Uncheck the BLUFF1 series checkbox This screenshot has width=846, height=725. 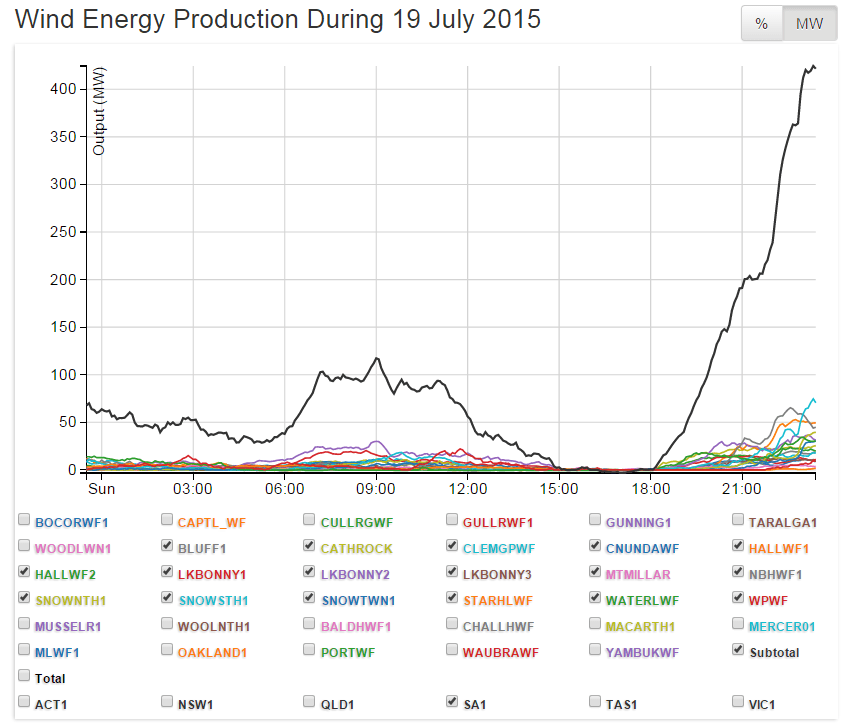click(x=167, y=546)
